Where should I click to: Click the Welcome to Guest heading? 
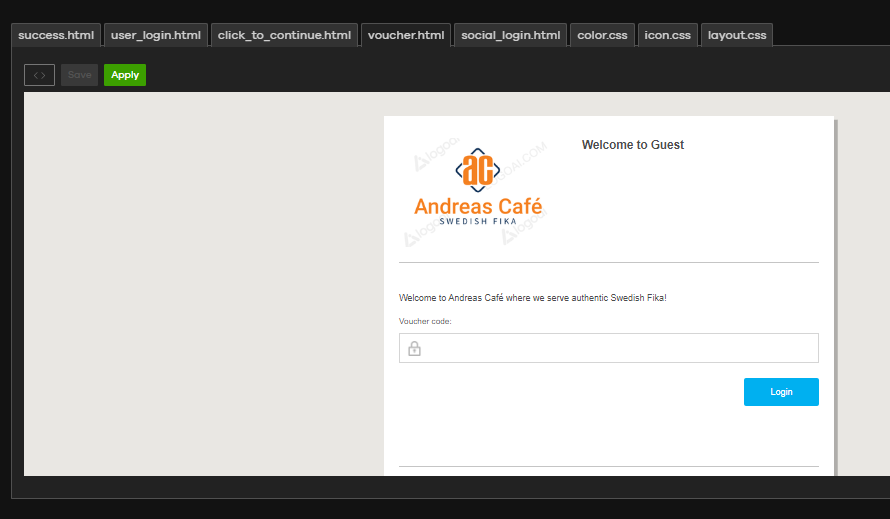pos(633,145)
